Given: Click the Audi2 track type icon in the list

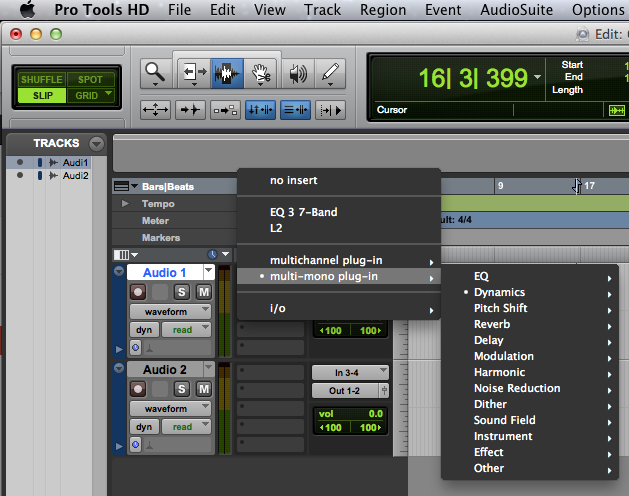Looking at the screenshot, I should pos(53,176).
